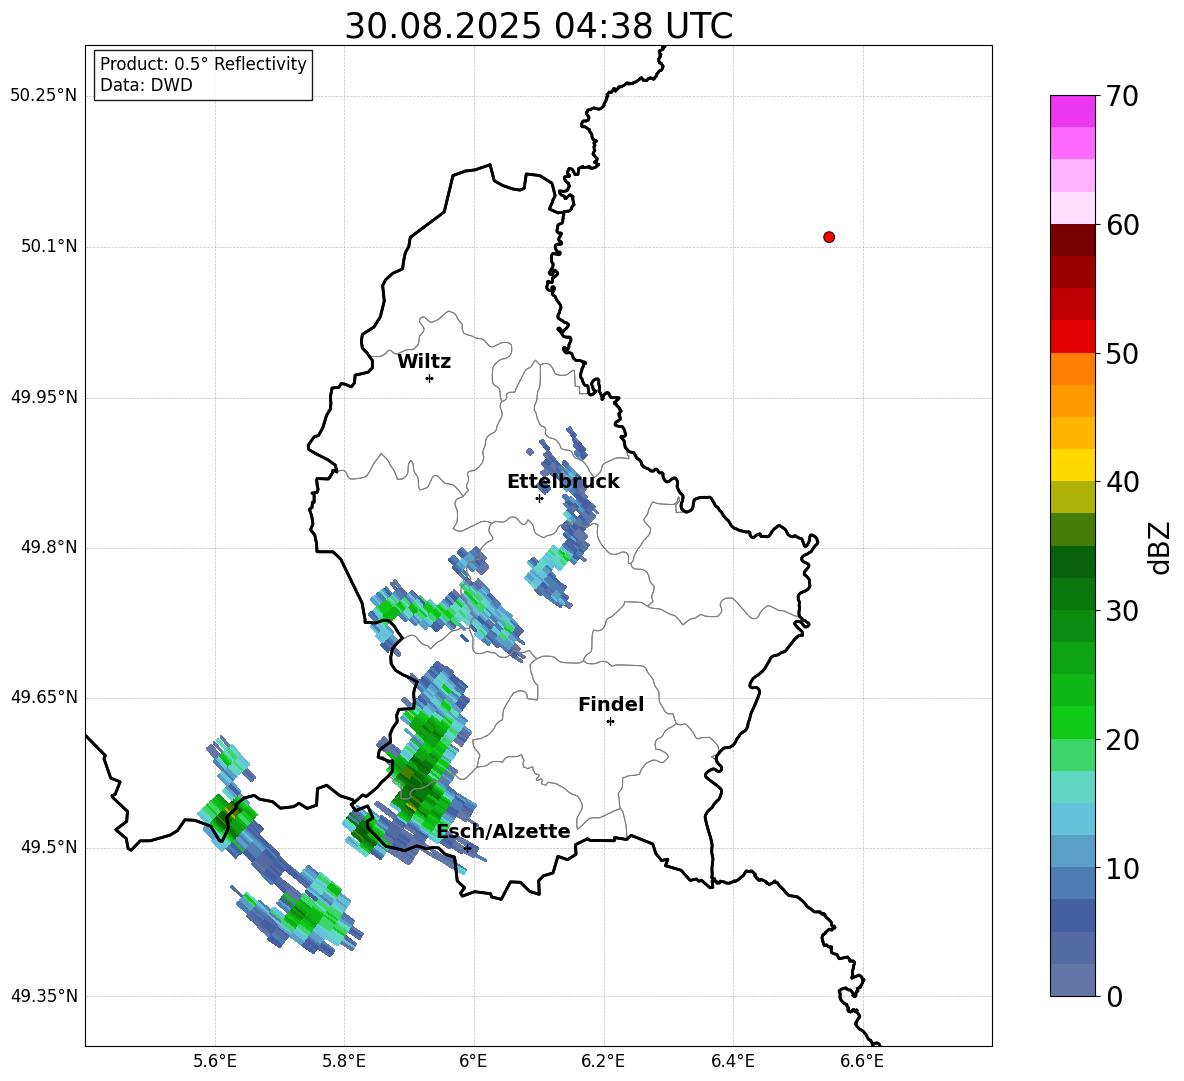Click the colorbar tick label 20
Image resolution: width=1184 pixels, height=1081 pixels.
1122,740
